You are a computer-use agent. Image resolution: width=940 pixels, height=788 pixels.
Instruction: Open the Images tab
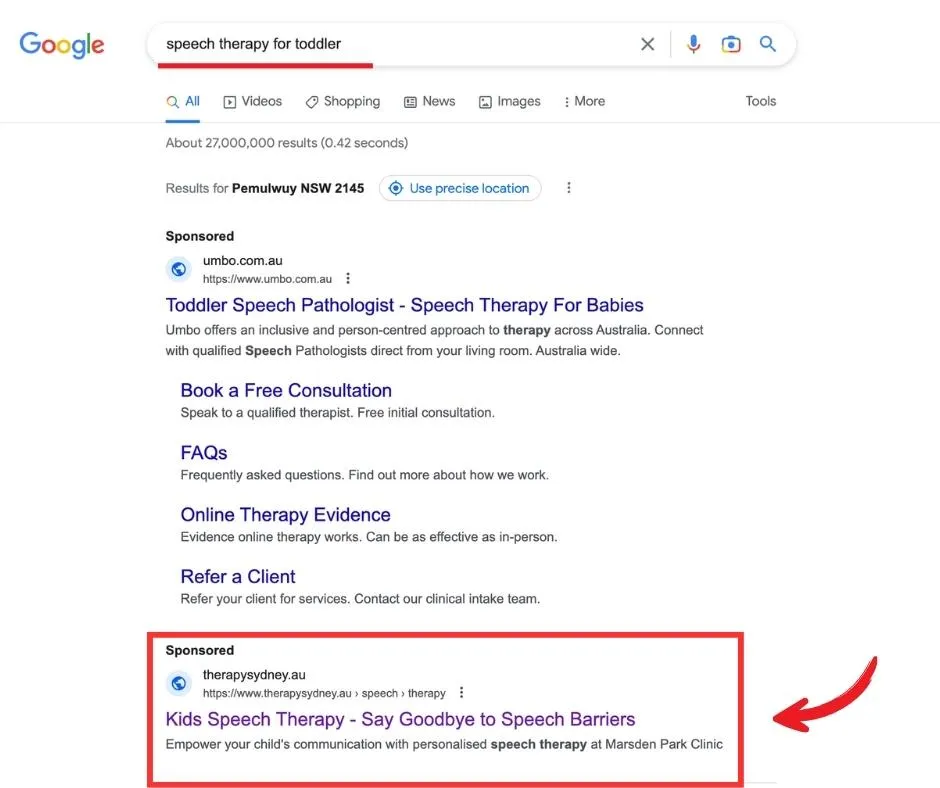510,101
